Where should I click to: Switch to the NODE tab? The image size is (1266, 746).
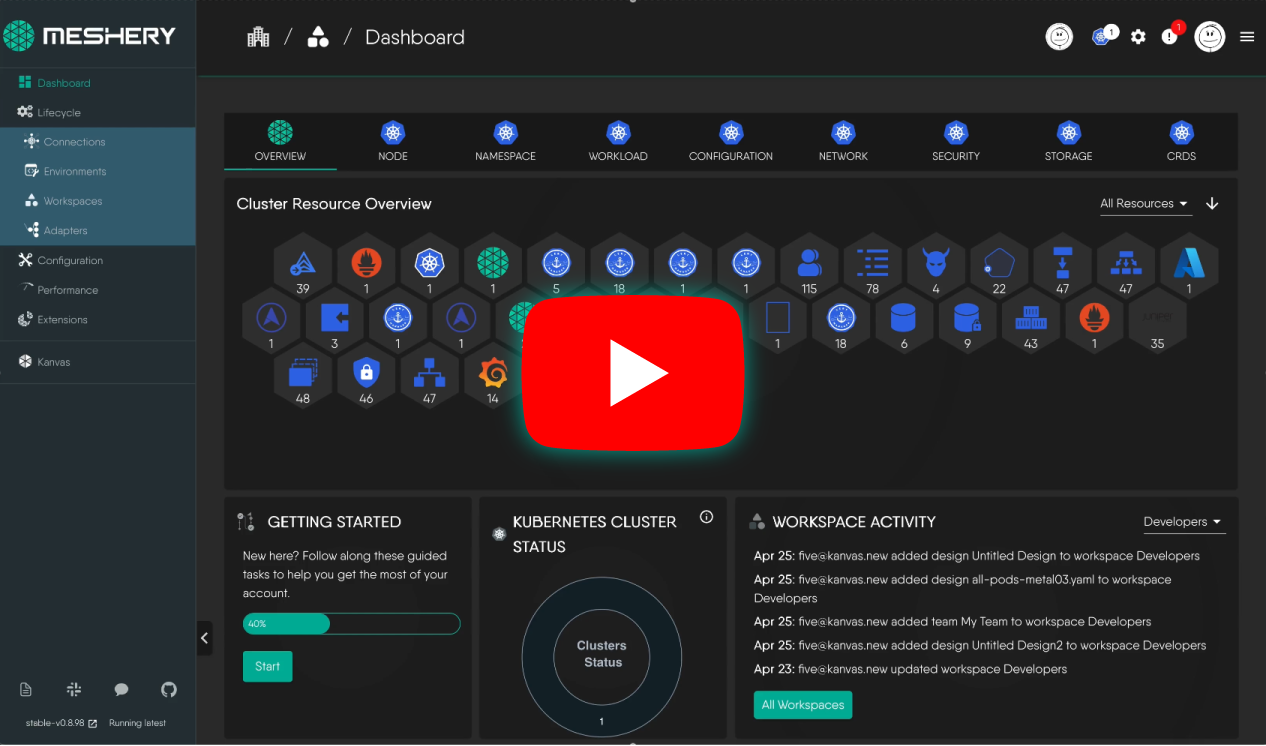392,141
